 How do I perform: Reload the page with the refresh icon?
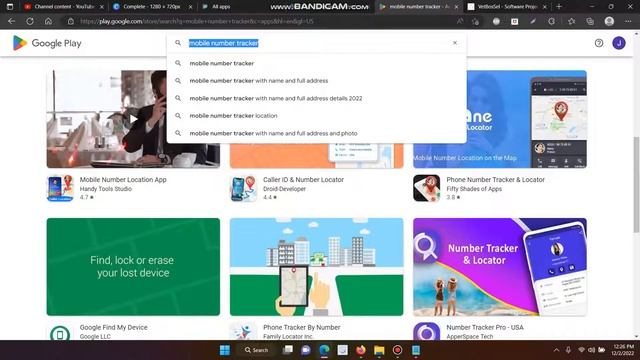(x=30, y=21)
